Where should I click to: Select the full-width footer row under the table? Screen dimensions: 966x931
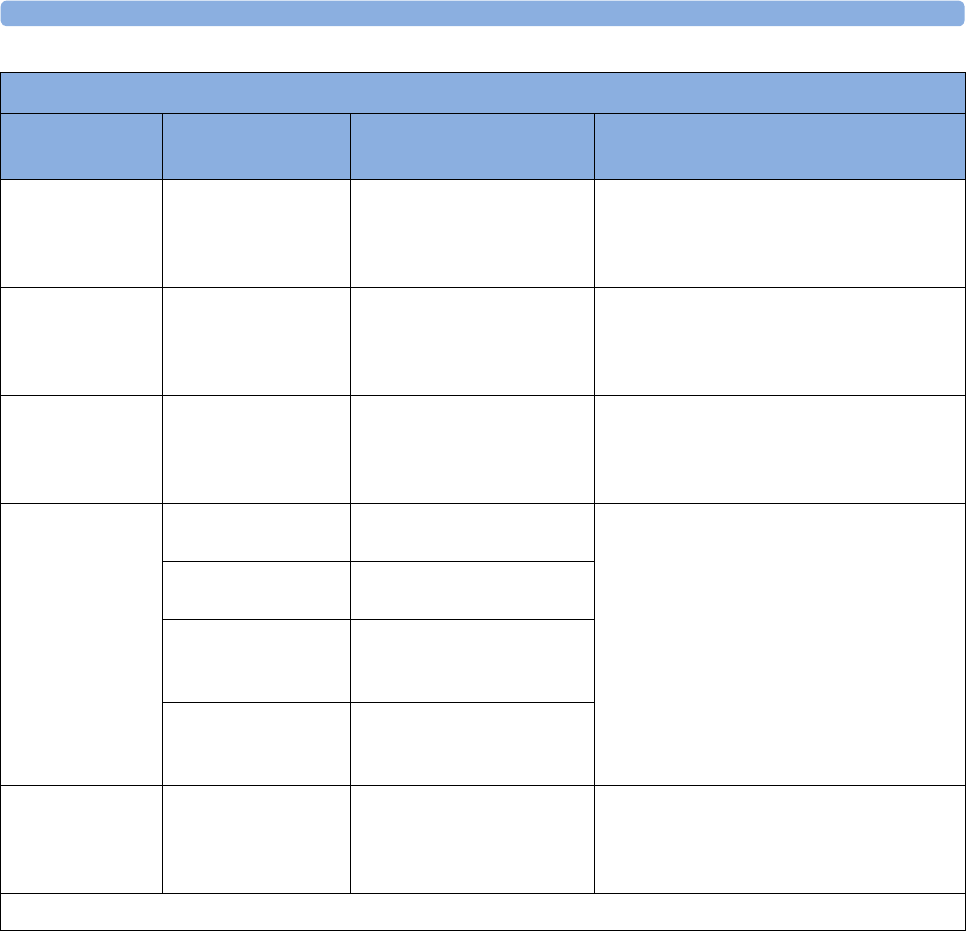[483, 912]
